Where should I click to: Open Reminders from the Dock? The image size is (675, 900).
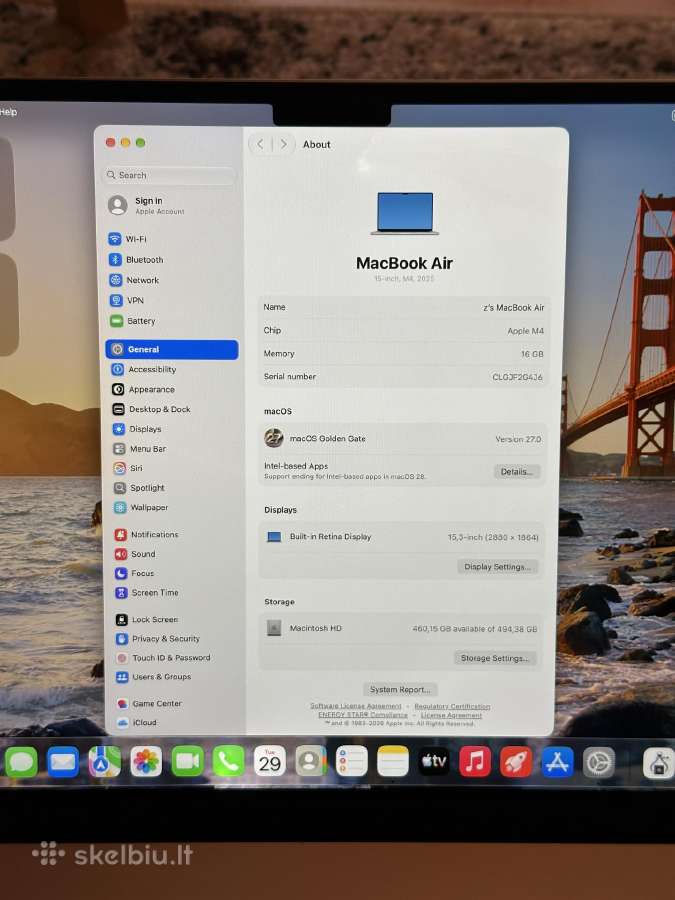[x=351, y=761]
